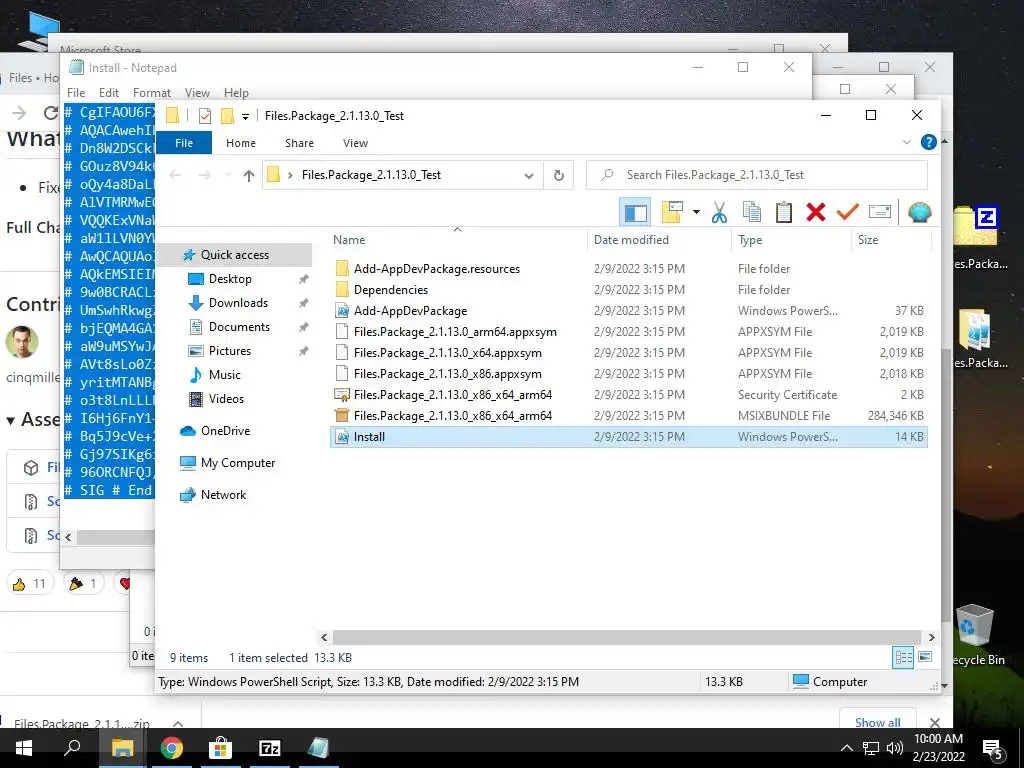Open Notepad Help menu

pos(236,93)
